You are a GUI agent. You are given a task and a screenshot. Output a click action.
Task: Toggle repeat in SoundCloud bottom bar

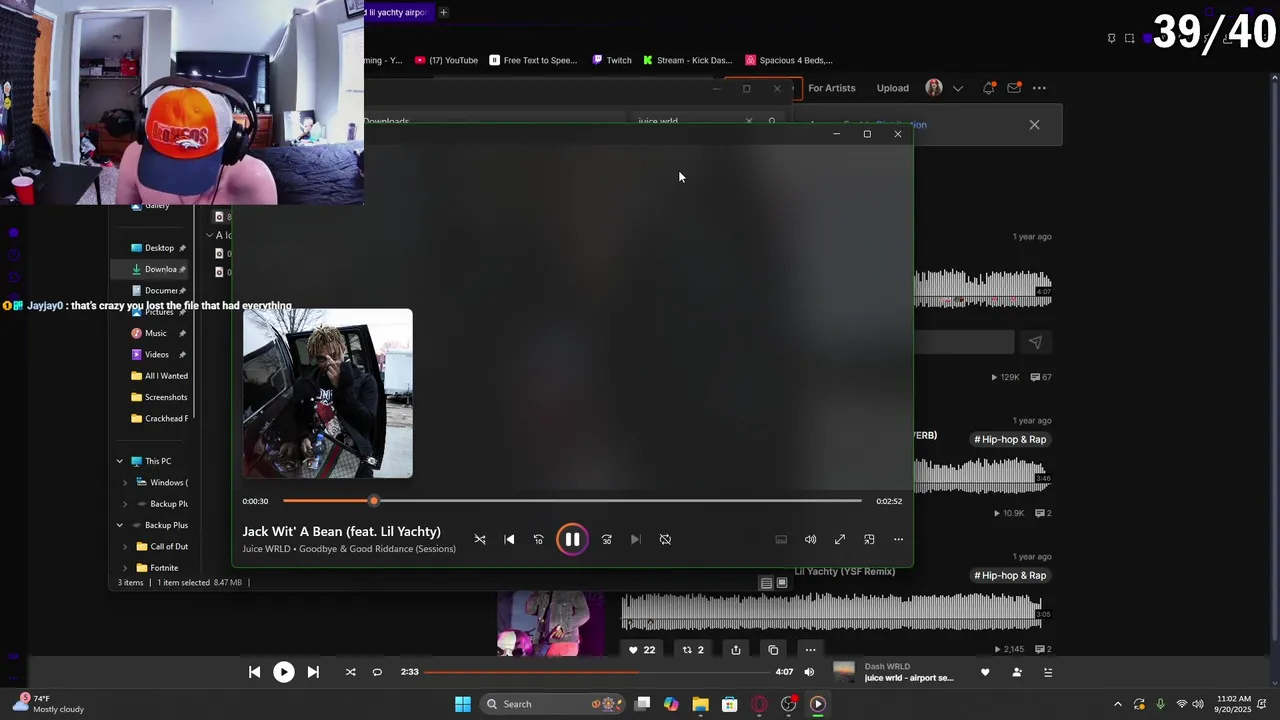(377, 672)
